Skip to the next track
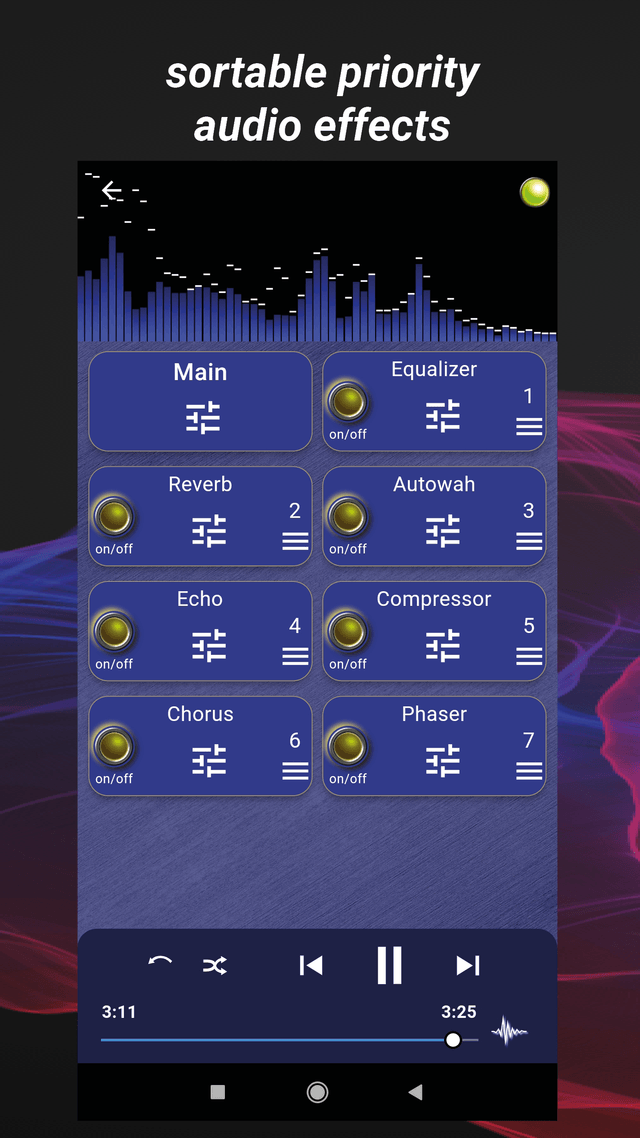Screen dimensions: 640x1138 point(467,965)
